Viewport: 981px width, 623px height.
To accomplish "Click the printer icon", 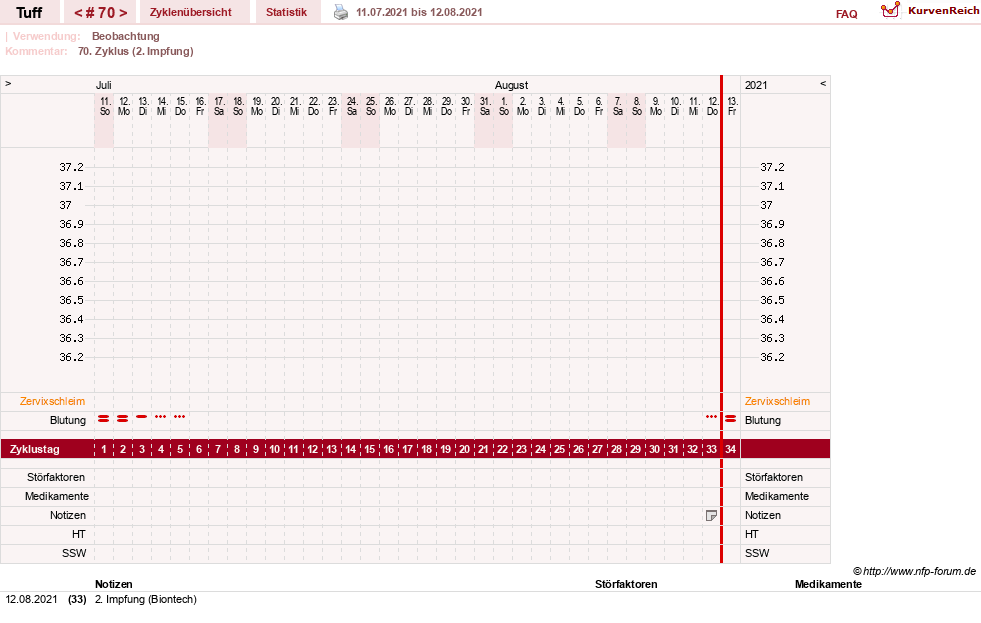I will [340, 12].
